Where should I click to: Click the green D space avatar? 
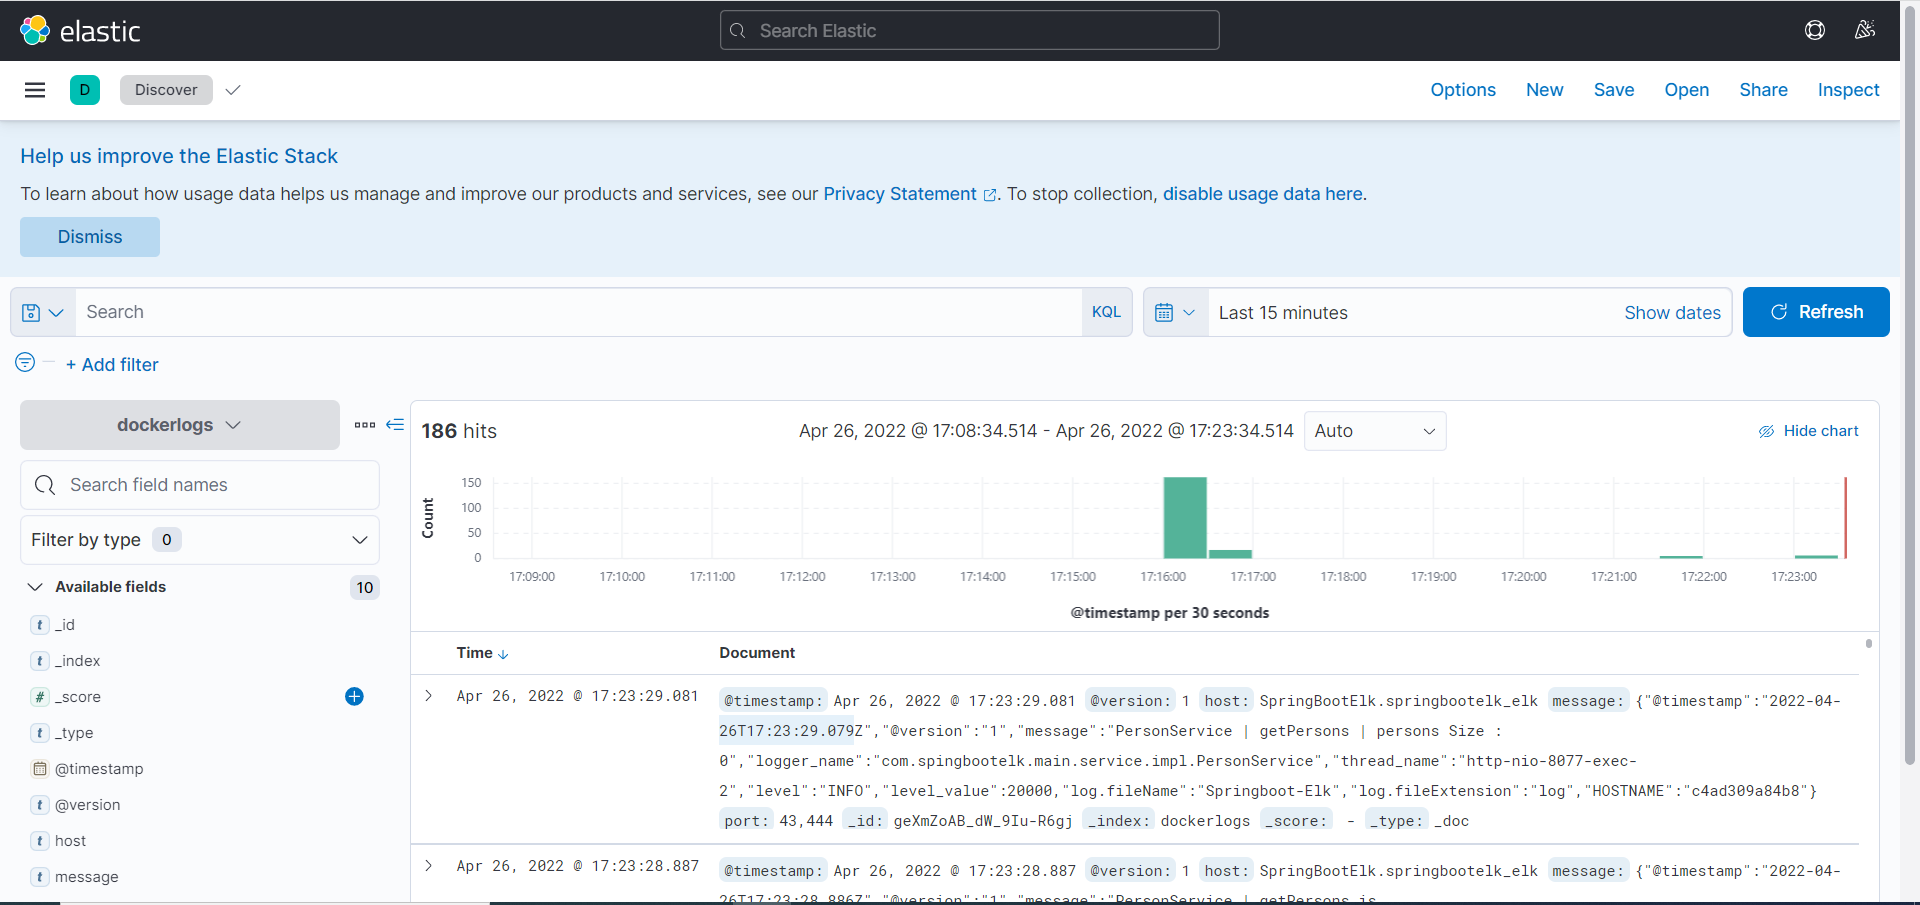85,90
